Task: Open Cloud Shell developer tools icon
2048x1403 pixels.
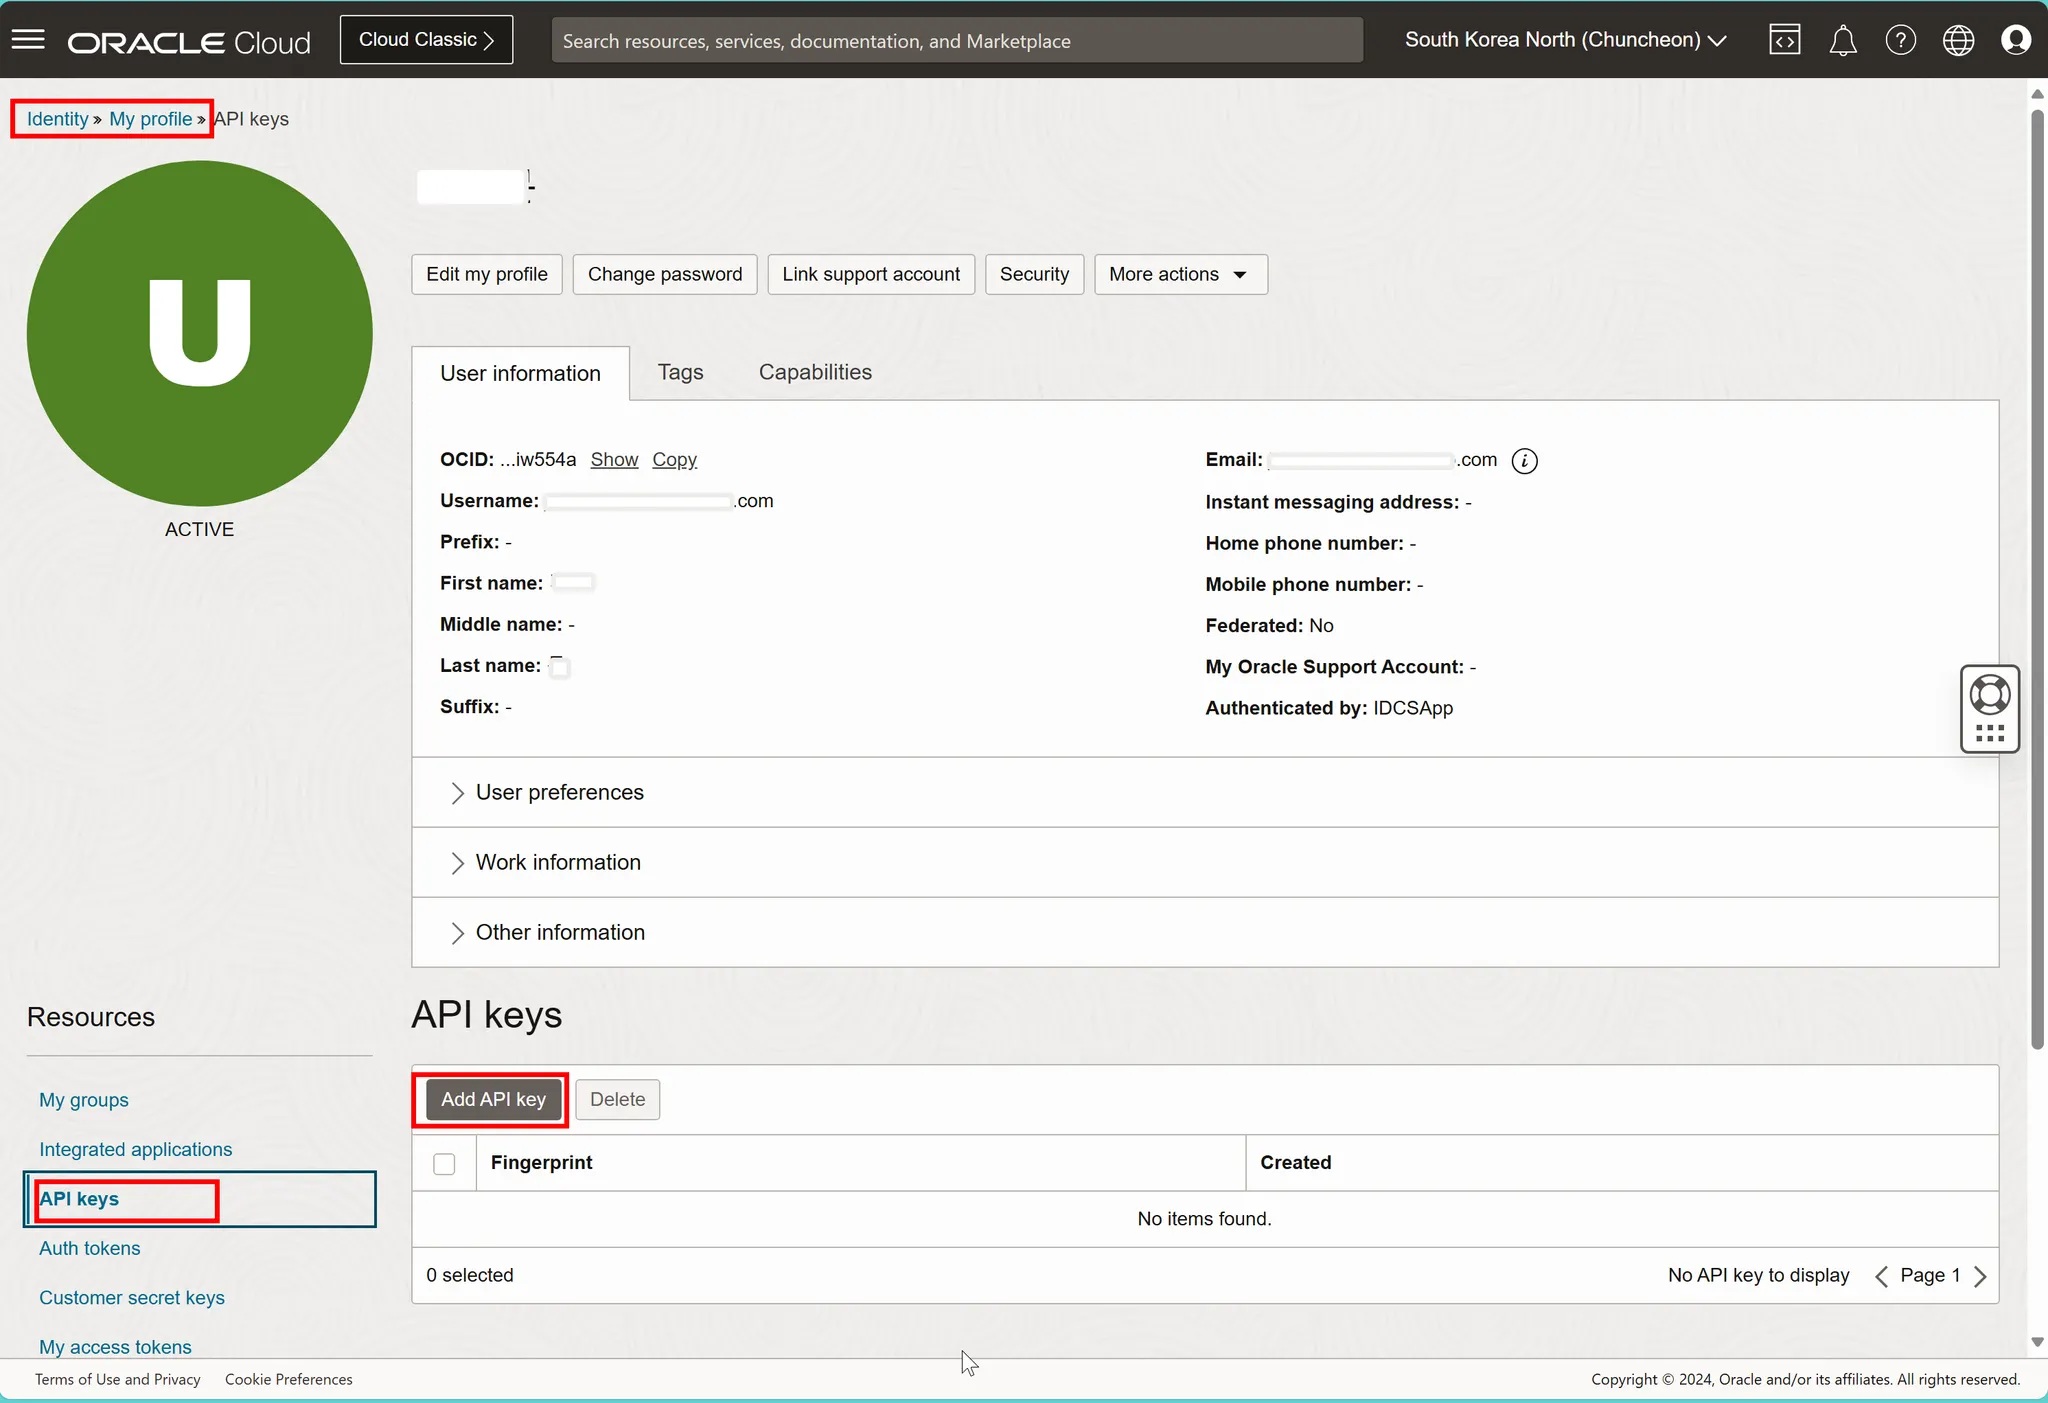Action: tap(1785, 40)
